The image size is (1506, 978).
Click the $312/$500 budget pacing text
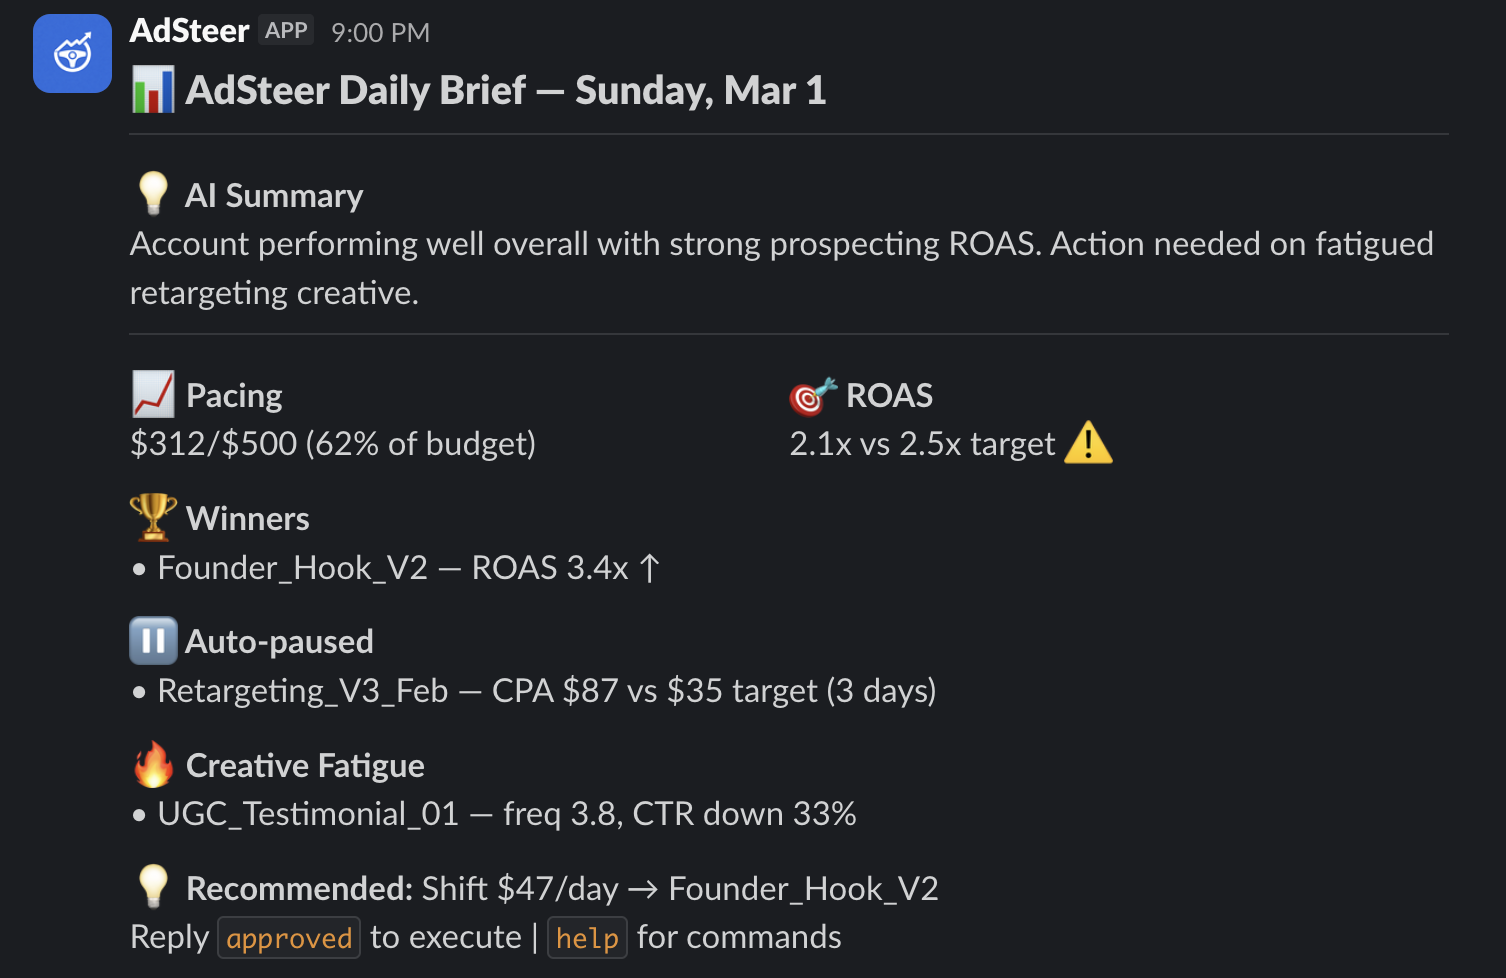(332, 443)
